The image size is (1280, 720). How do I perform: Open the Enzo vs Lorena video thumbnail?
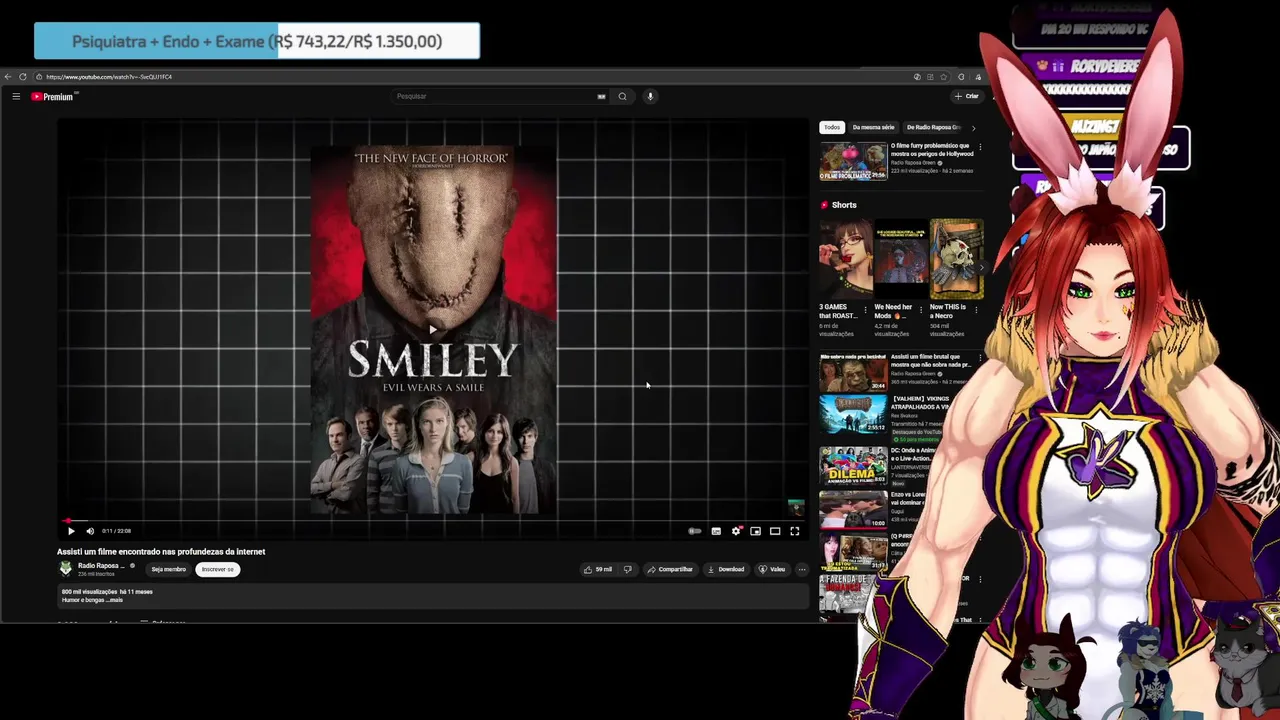(x=853, y=509)
